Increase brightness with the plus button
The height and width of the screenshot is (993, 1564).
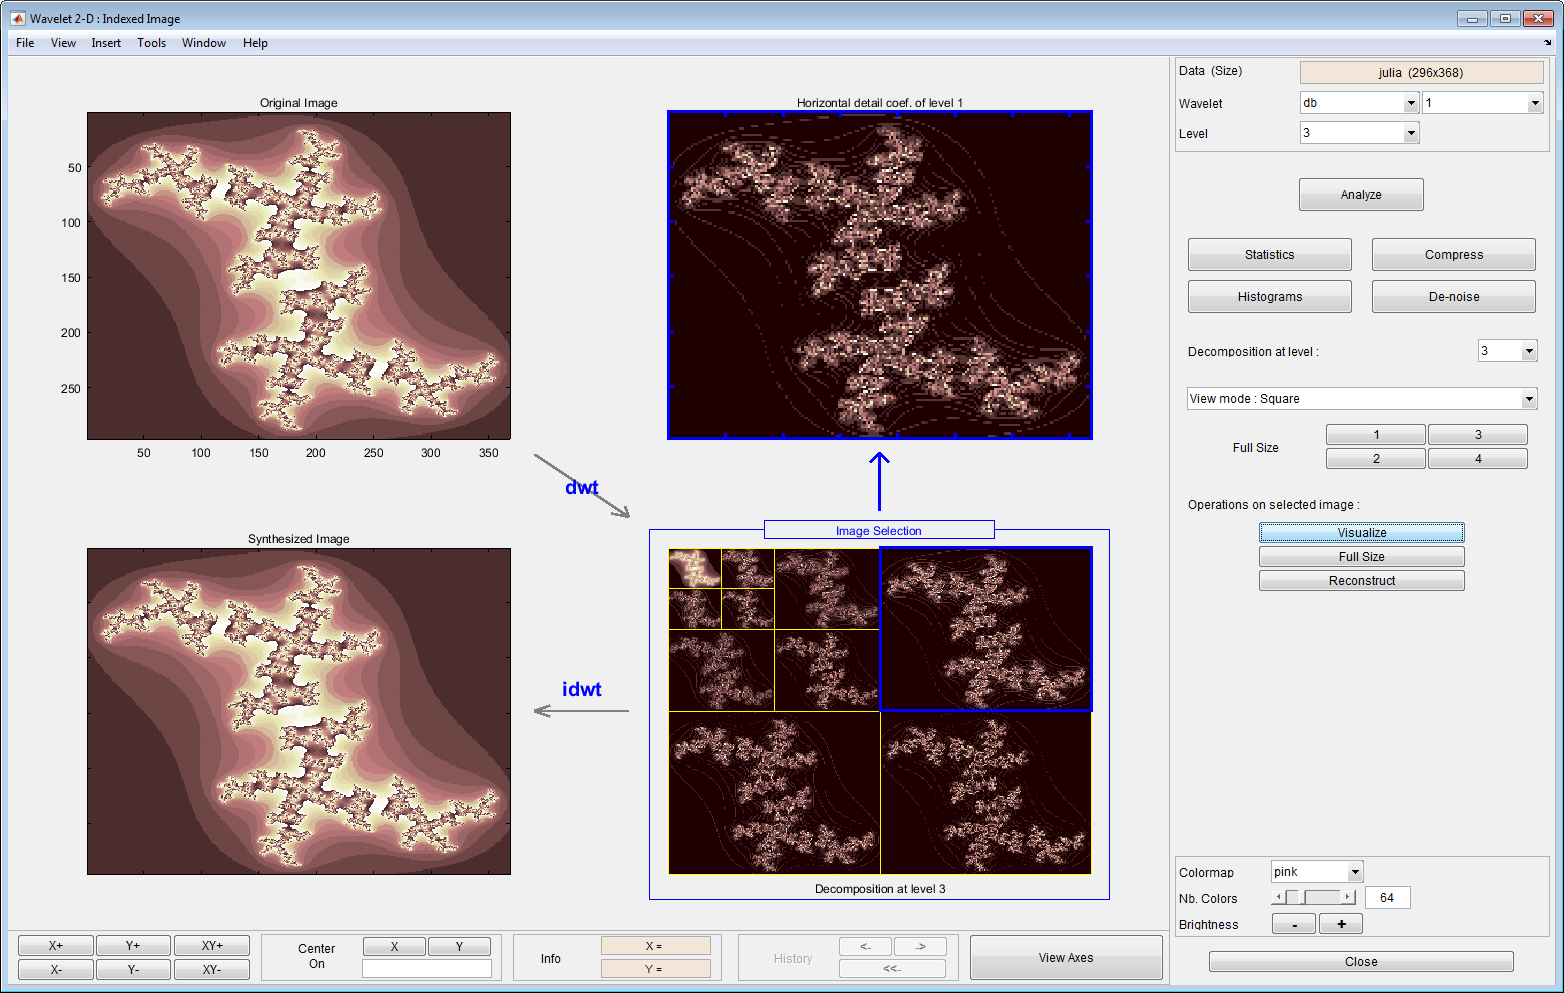(1341, 924)
